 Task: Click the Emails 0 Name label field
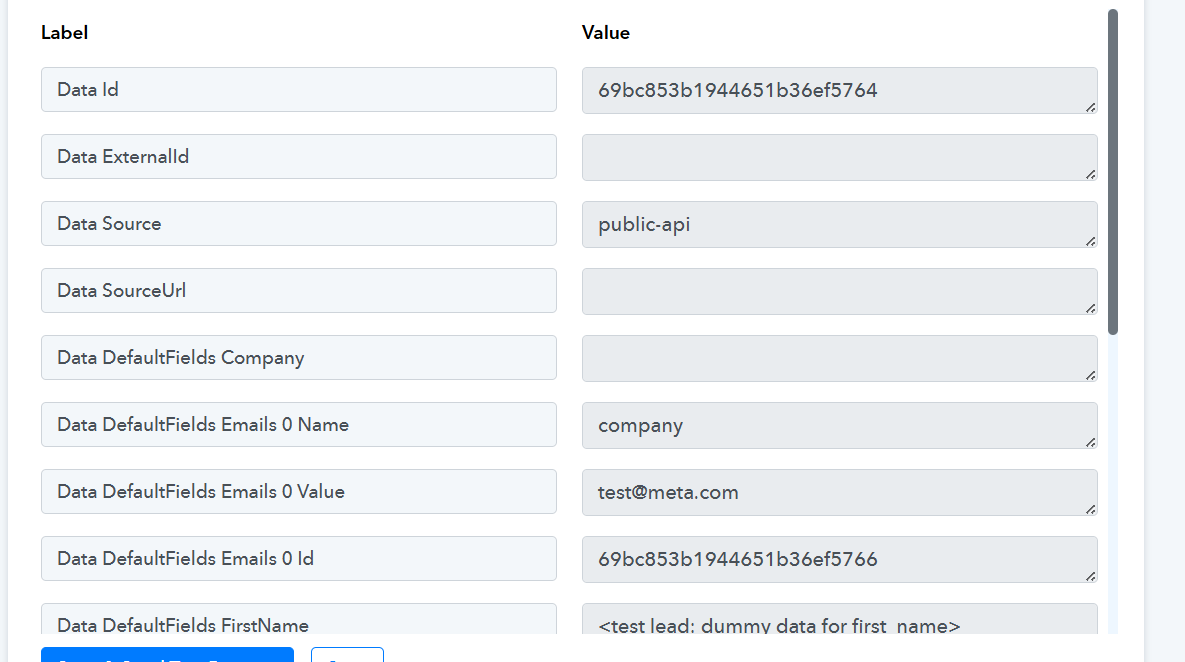pyautogui.click(x=298, y=425)
